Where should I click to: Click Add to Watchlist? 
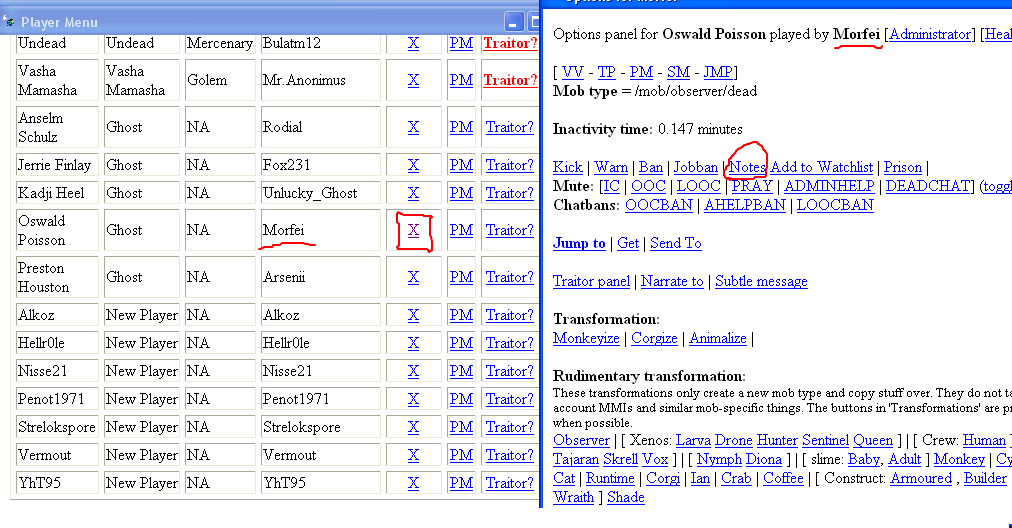tap(822, 167)
